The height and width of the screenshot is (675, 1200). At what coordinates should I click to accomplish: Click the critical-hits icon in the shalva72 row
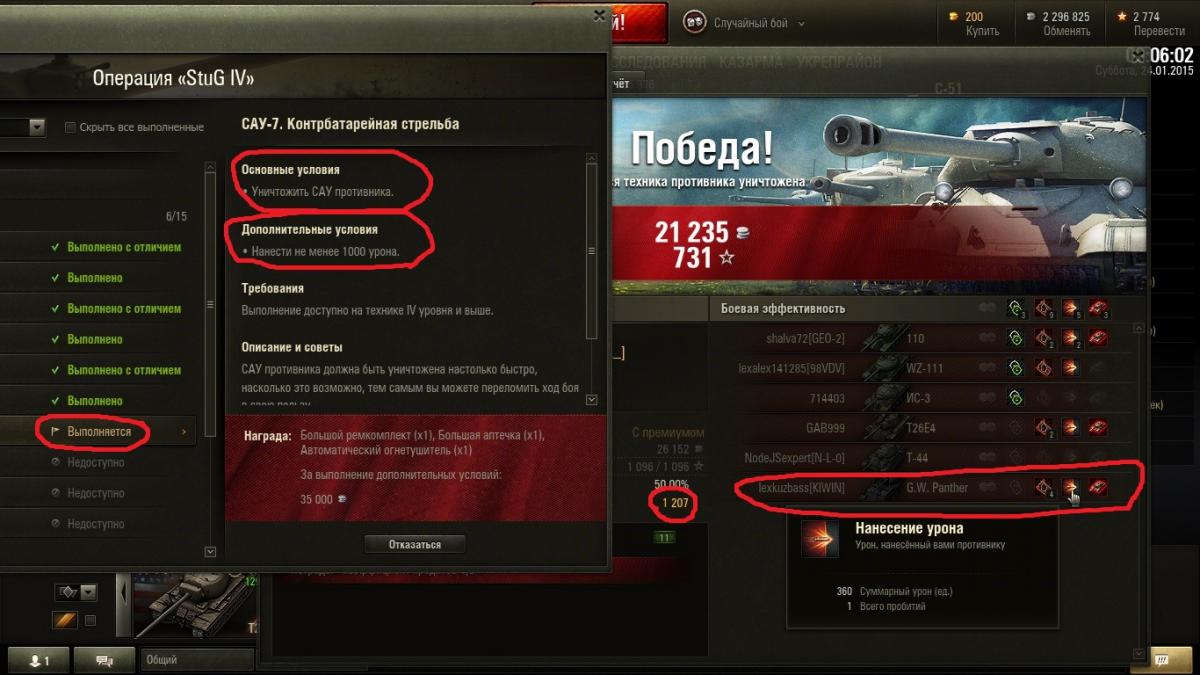1044,339
